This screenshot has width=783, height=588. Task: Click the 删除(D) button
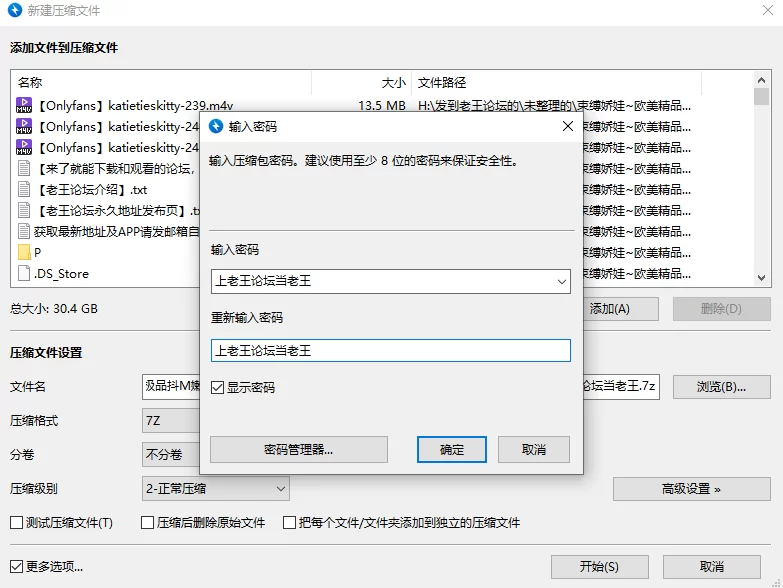point(722,309)
